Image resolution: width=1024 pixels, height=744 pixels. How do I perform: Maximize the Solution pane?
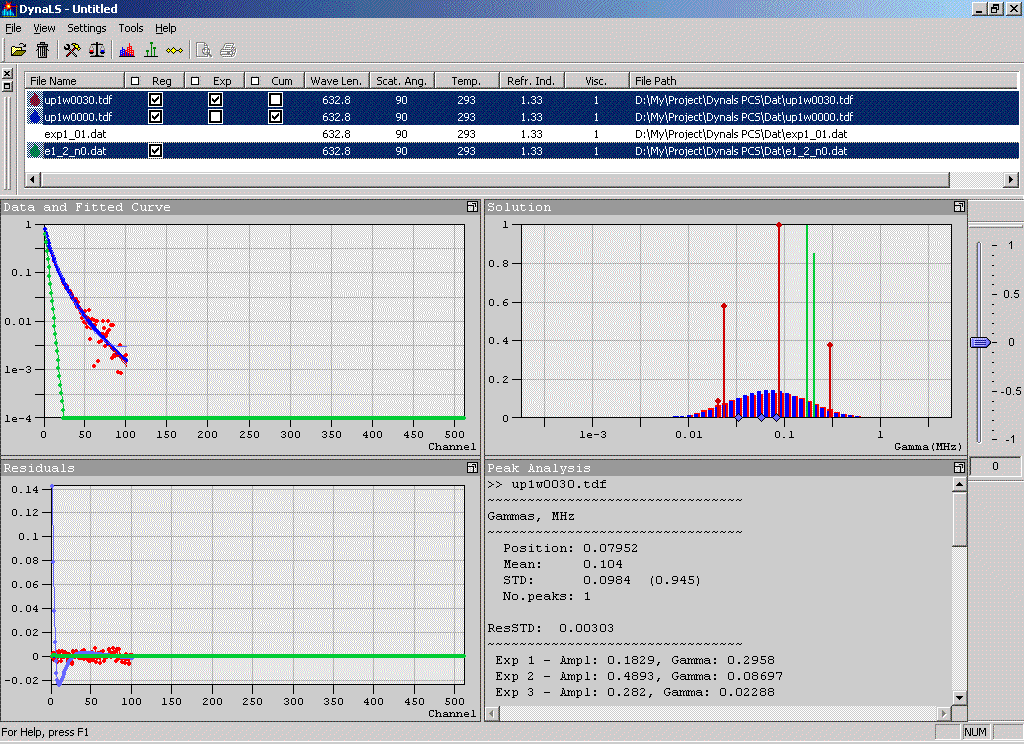tap(958, 207)
